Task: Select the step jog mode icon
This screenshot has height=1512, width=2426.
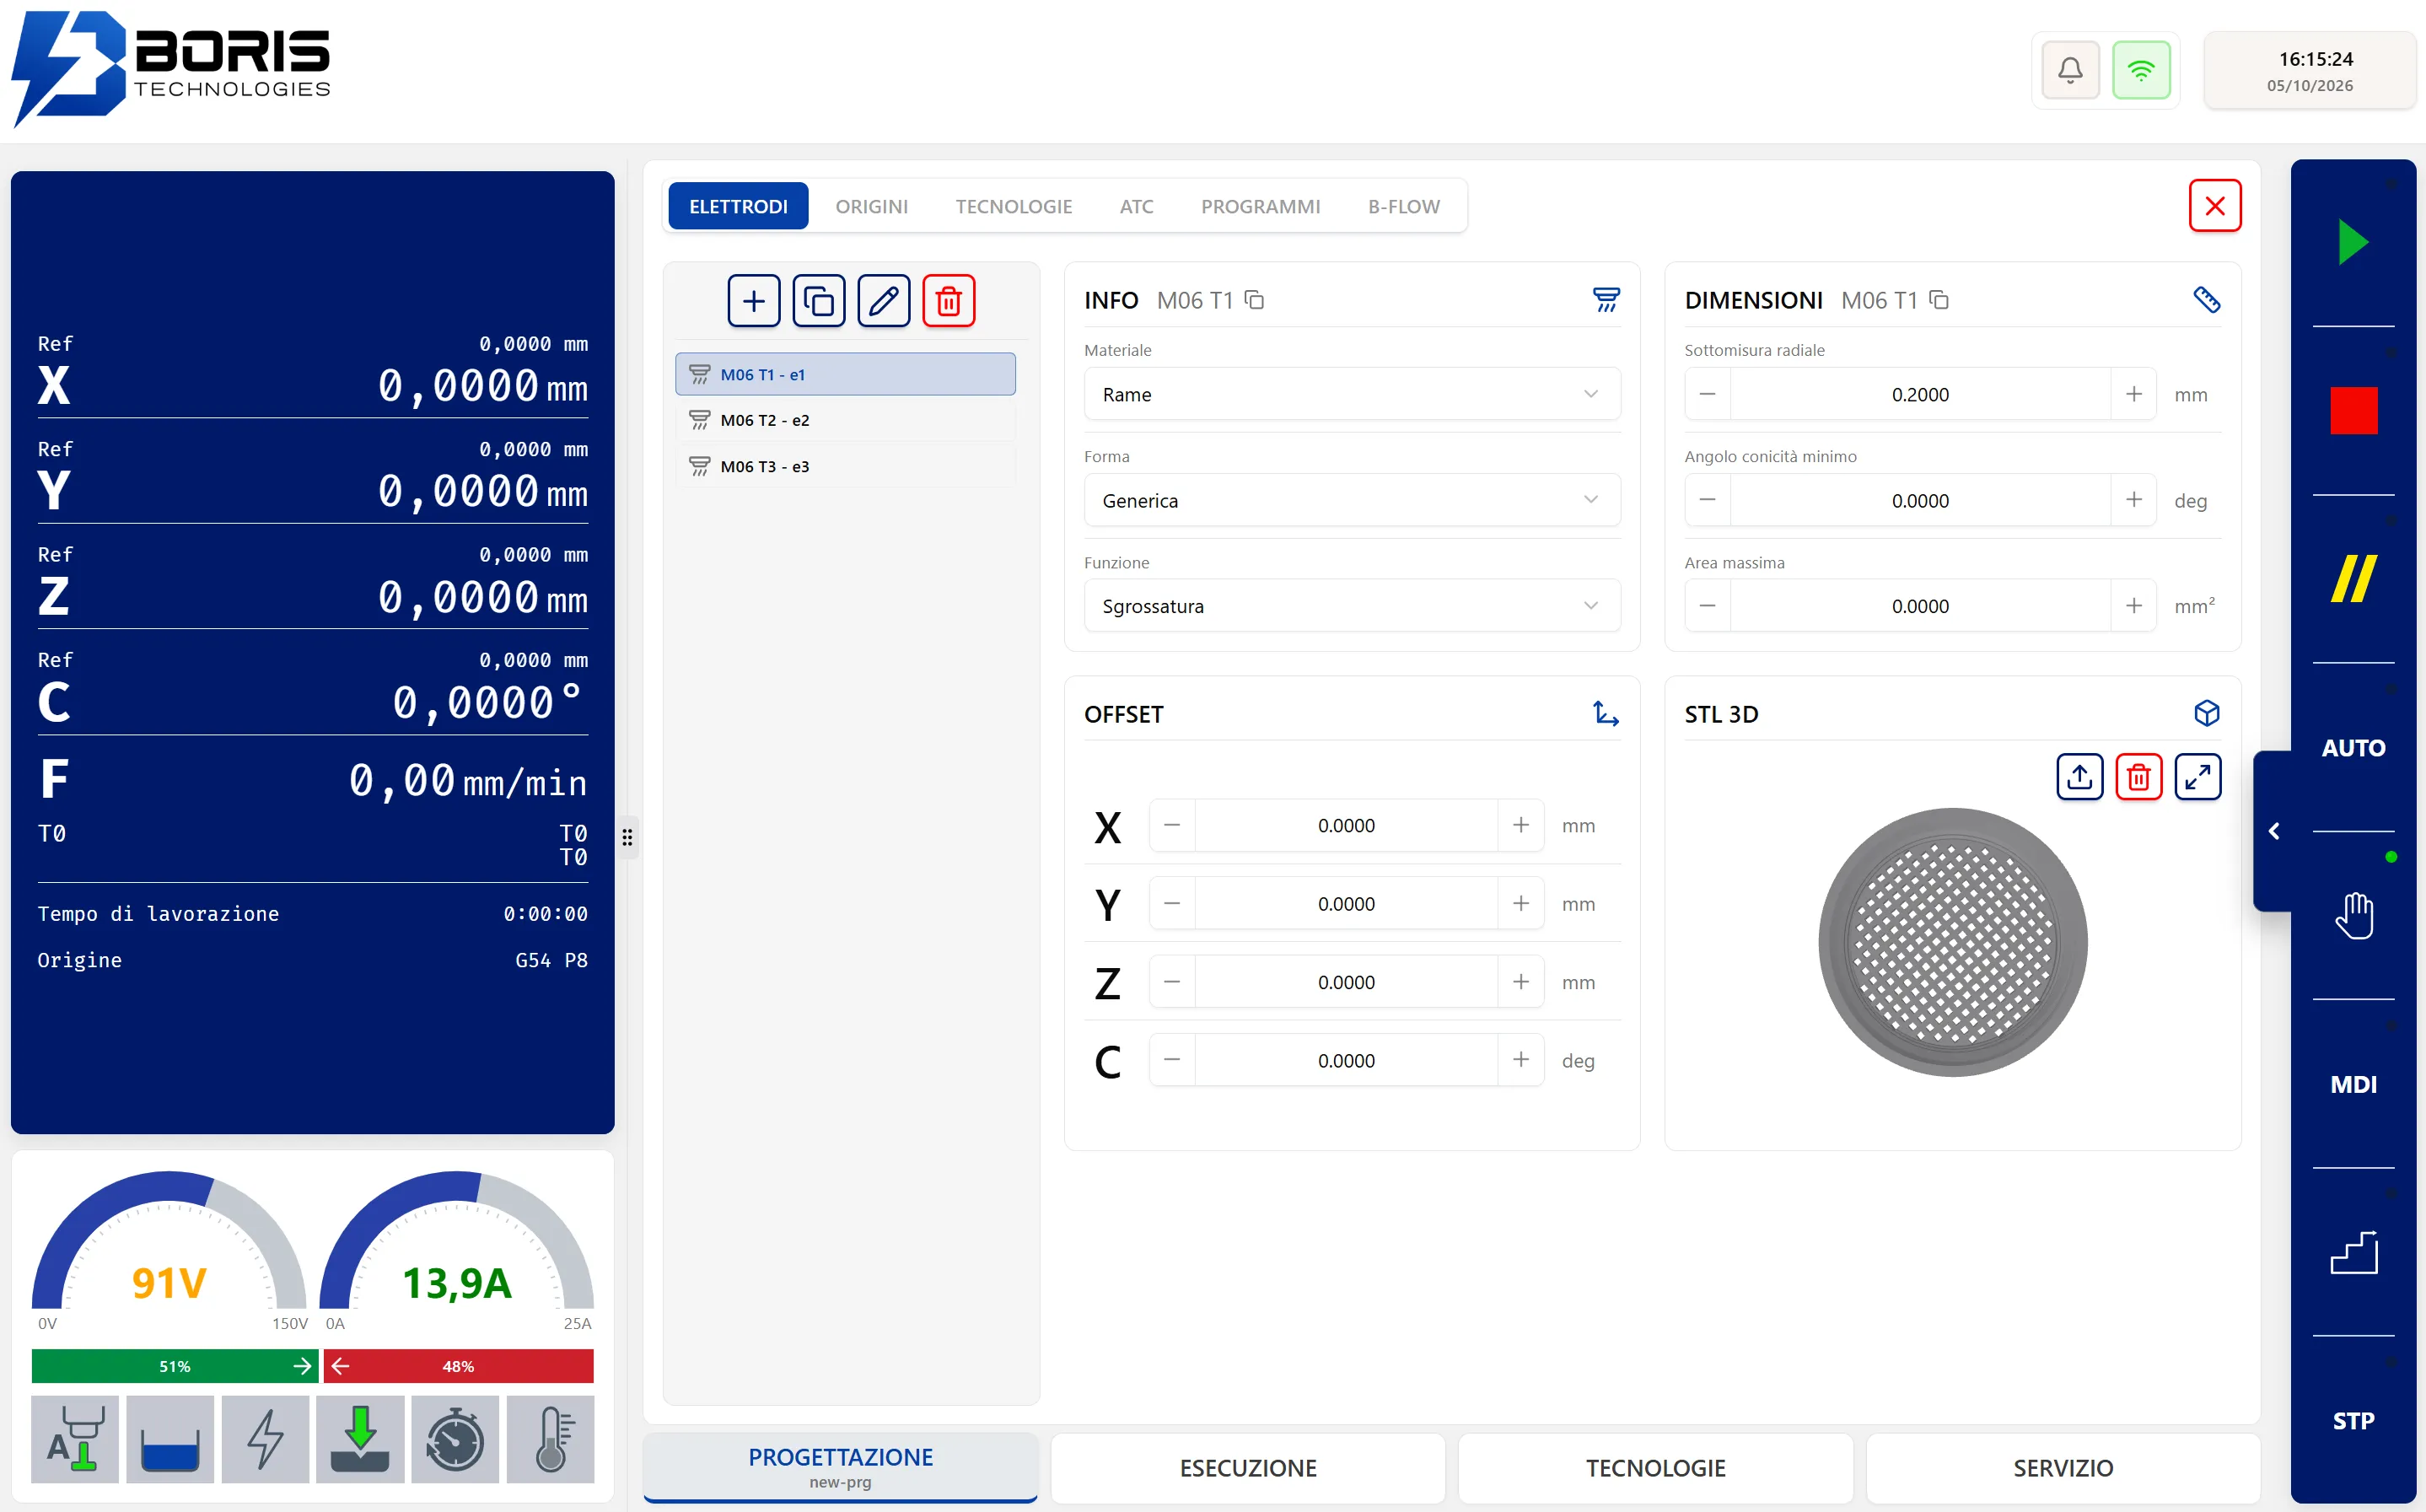Action: click(2353, 1252)
